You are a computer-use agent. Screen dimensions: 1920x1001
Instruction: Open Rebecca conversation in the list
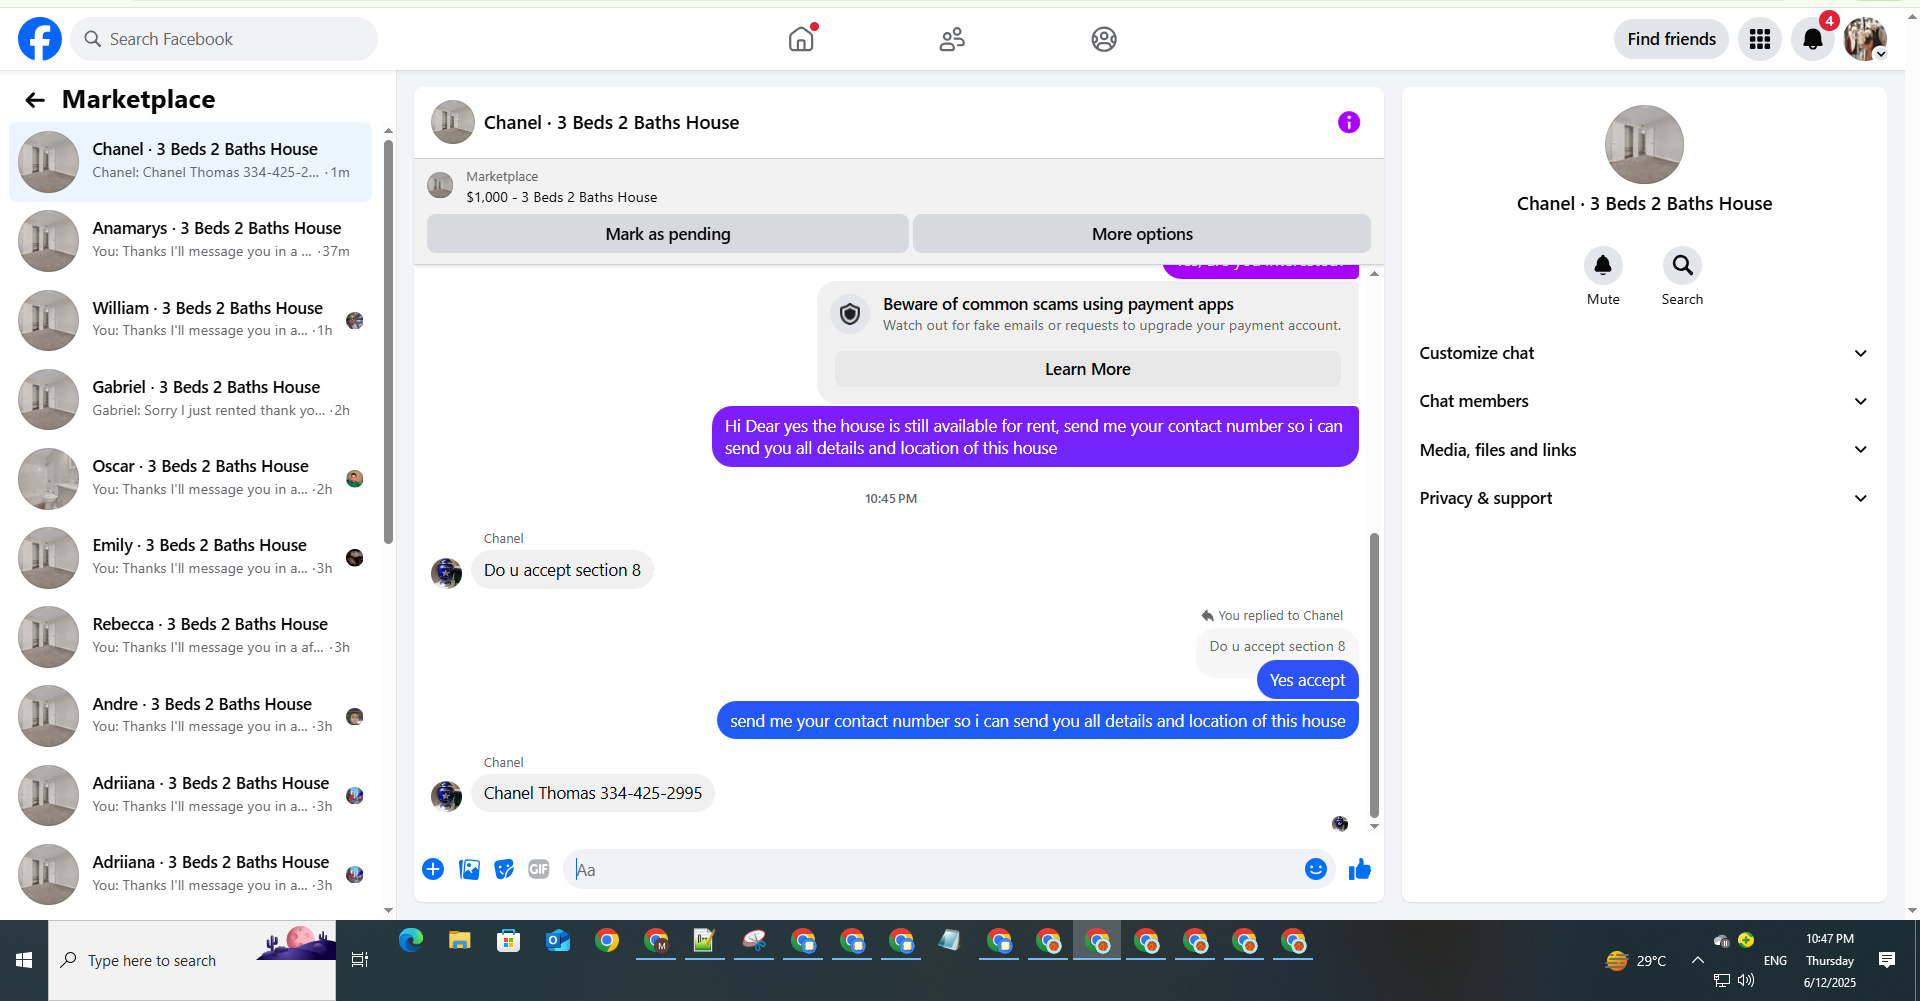[x=191, y=636]
